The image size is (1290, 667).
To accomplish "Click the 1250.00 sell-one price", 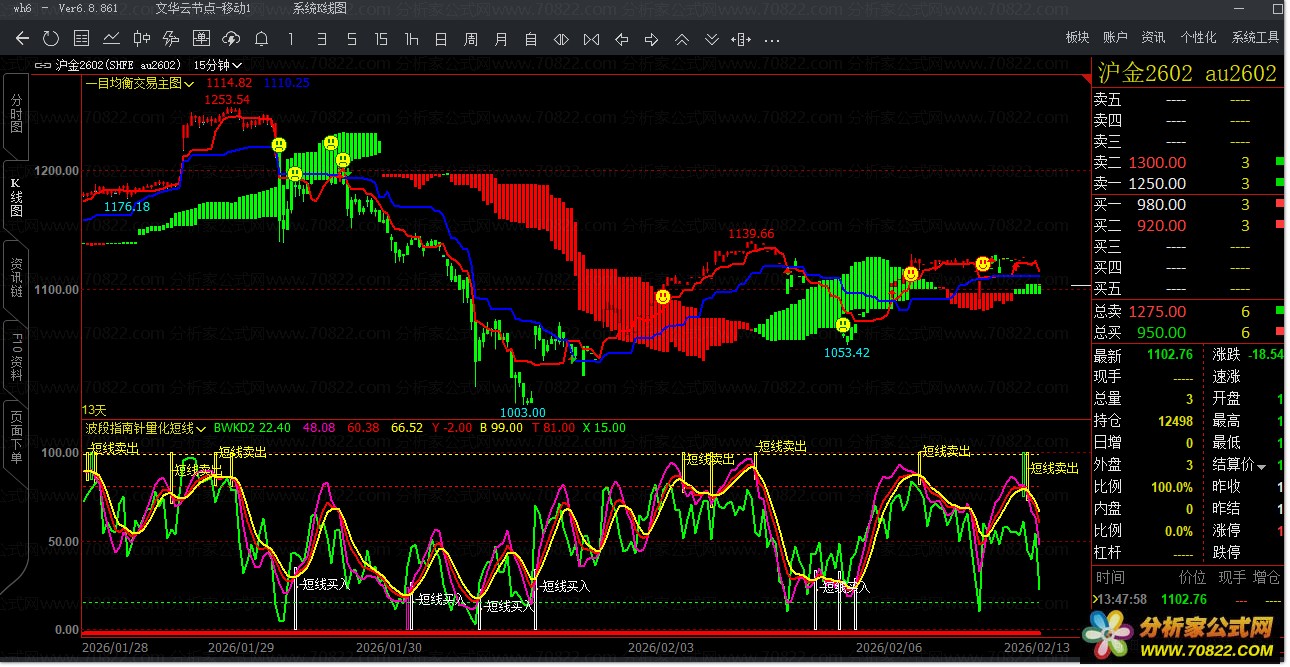I will [1157, 184].
